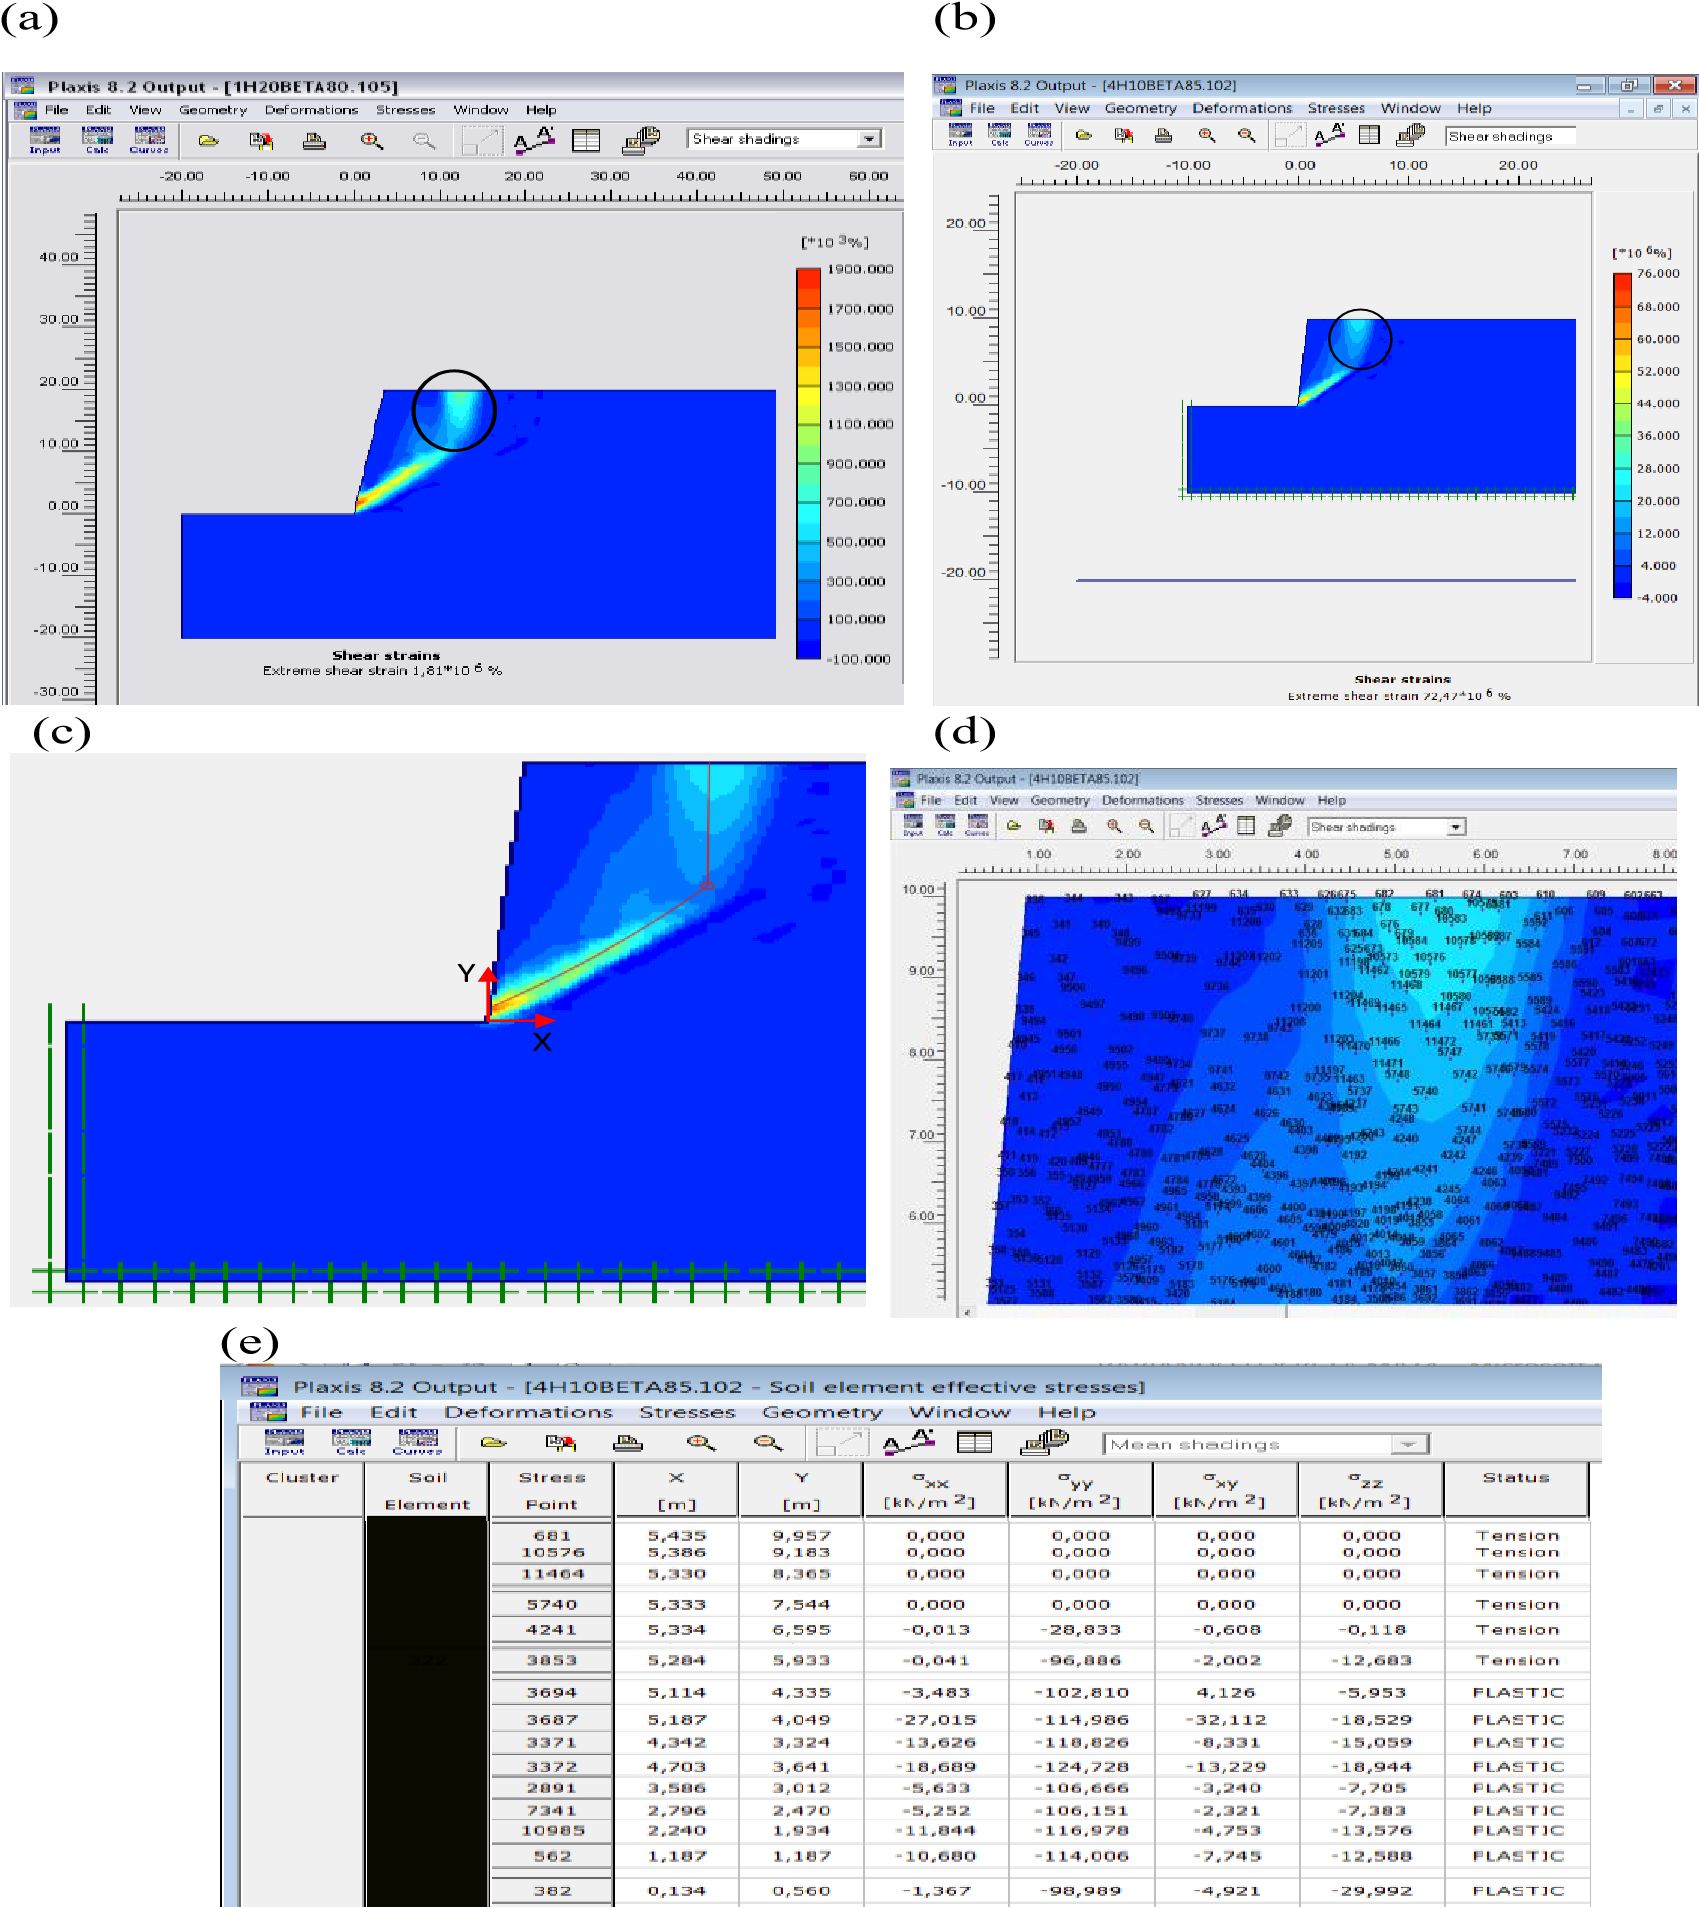Select the A-A' cross-section tool in the top-right window

(1329, 135)
